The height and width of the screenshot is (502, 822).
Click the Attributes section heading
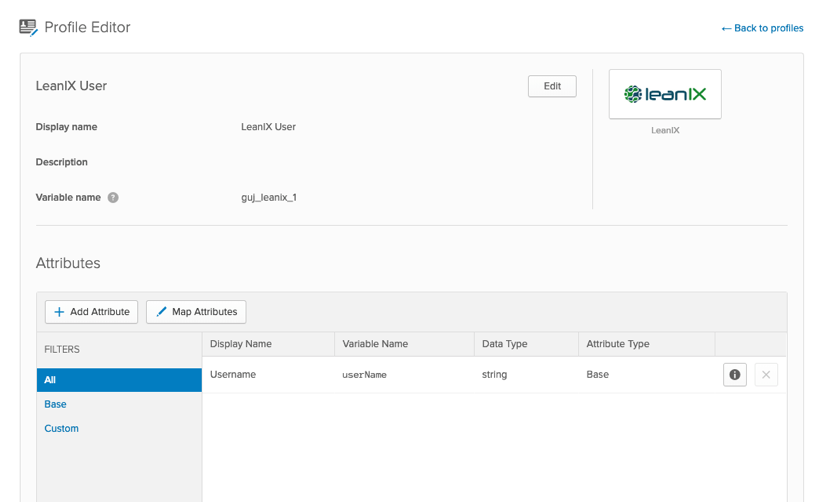68,263
